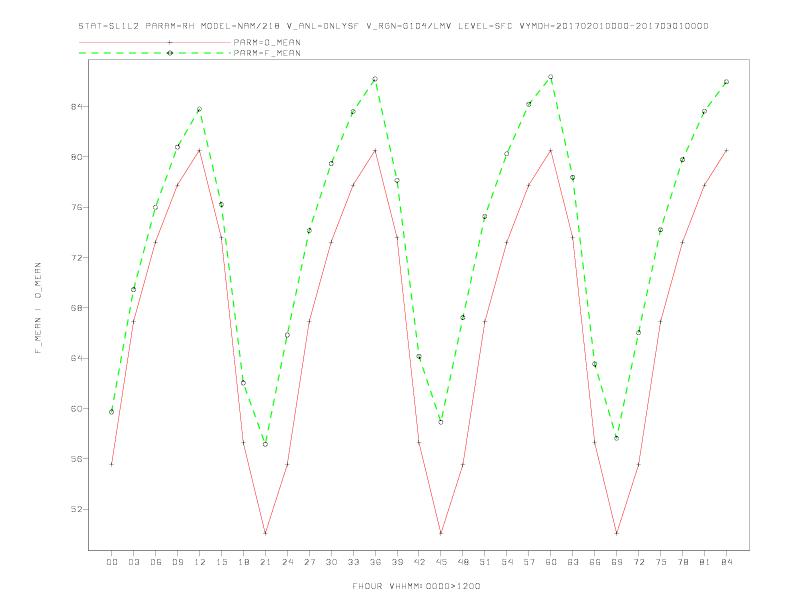Click the y-axis tick label 68

coord(76,308)
